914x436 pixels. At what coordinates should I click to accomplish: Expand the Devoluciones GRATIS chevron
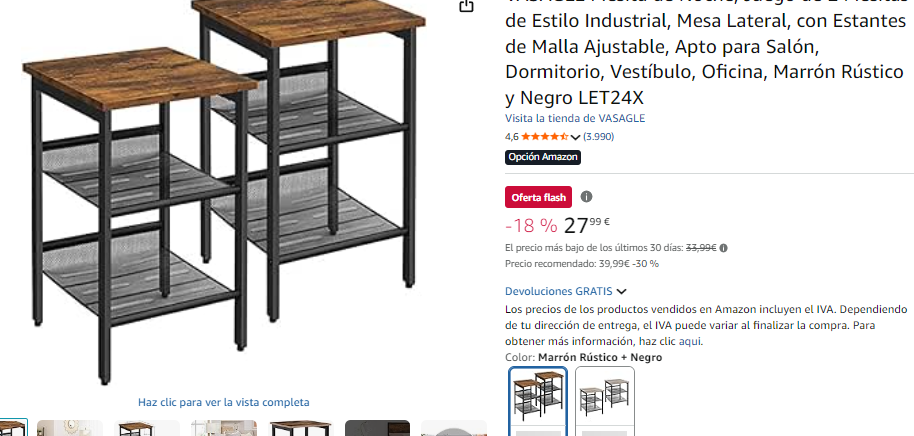pyautogui.click(x=621, y=291)
